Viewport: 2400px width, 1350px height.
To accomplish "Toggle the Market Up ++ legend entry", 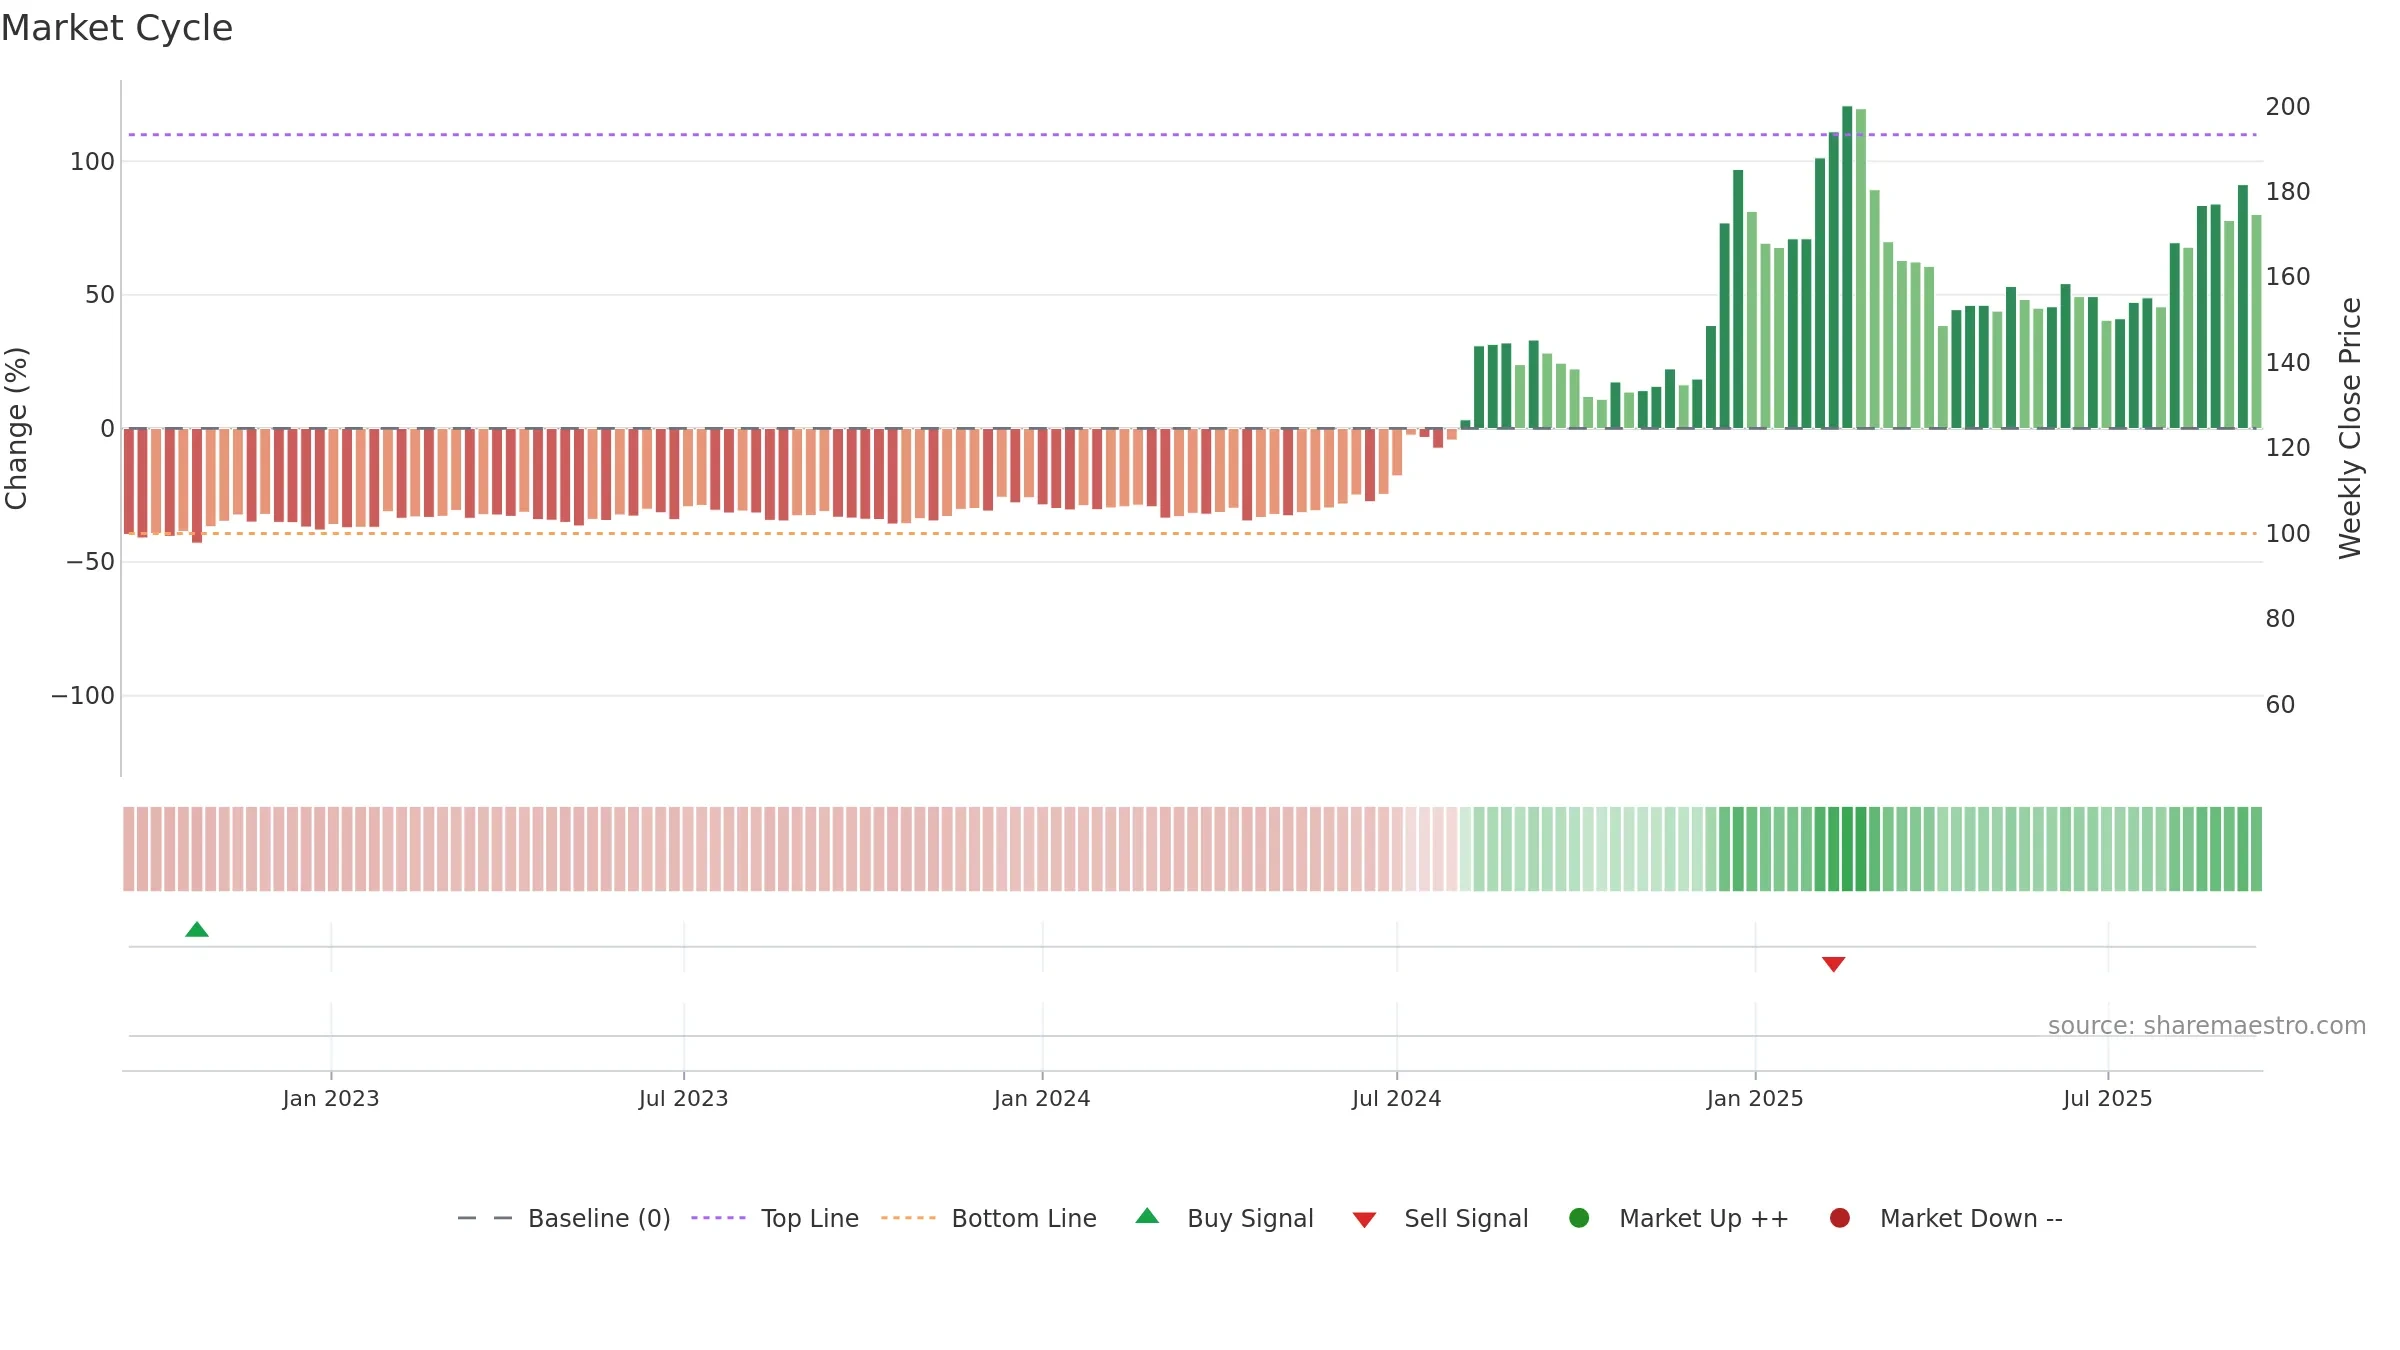I will pyautogui.click(x=1678, y=1218).
